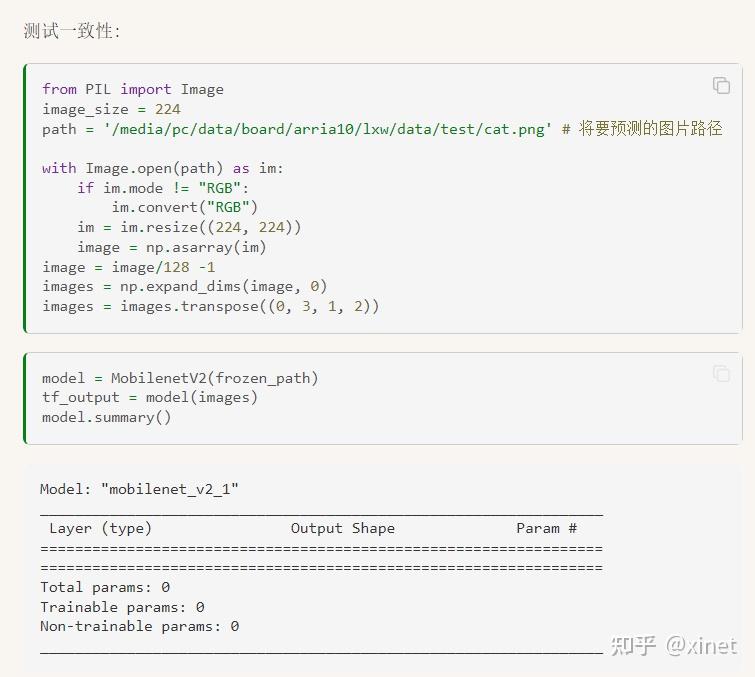Viewport: 755px width, 677px height.
Task: Click the 'from PIL import Image' line
Action: [133, 89]
